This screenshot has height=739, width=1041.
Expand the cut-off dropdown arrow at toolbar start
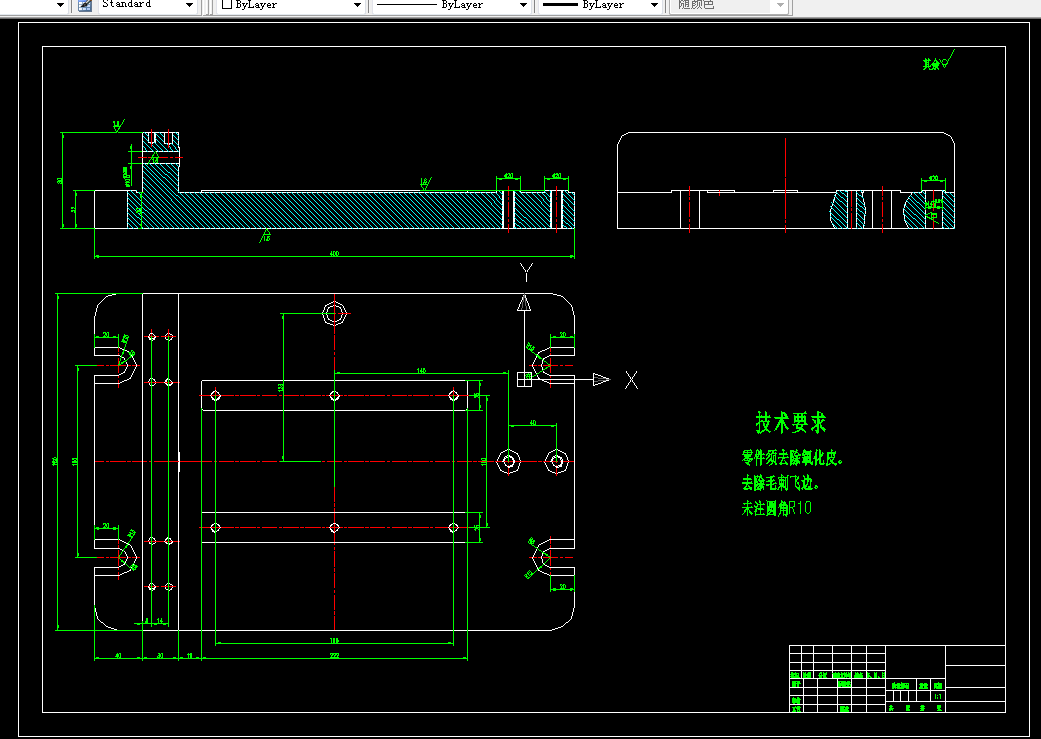[x=60, y=5]
